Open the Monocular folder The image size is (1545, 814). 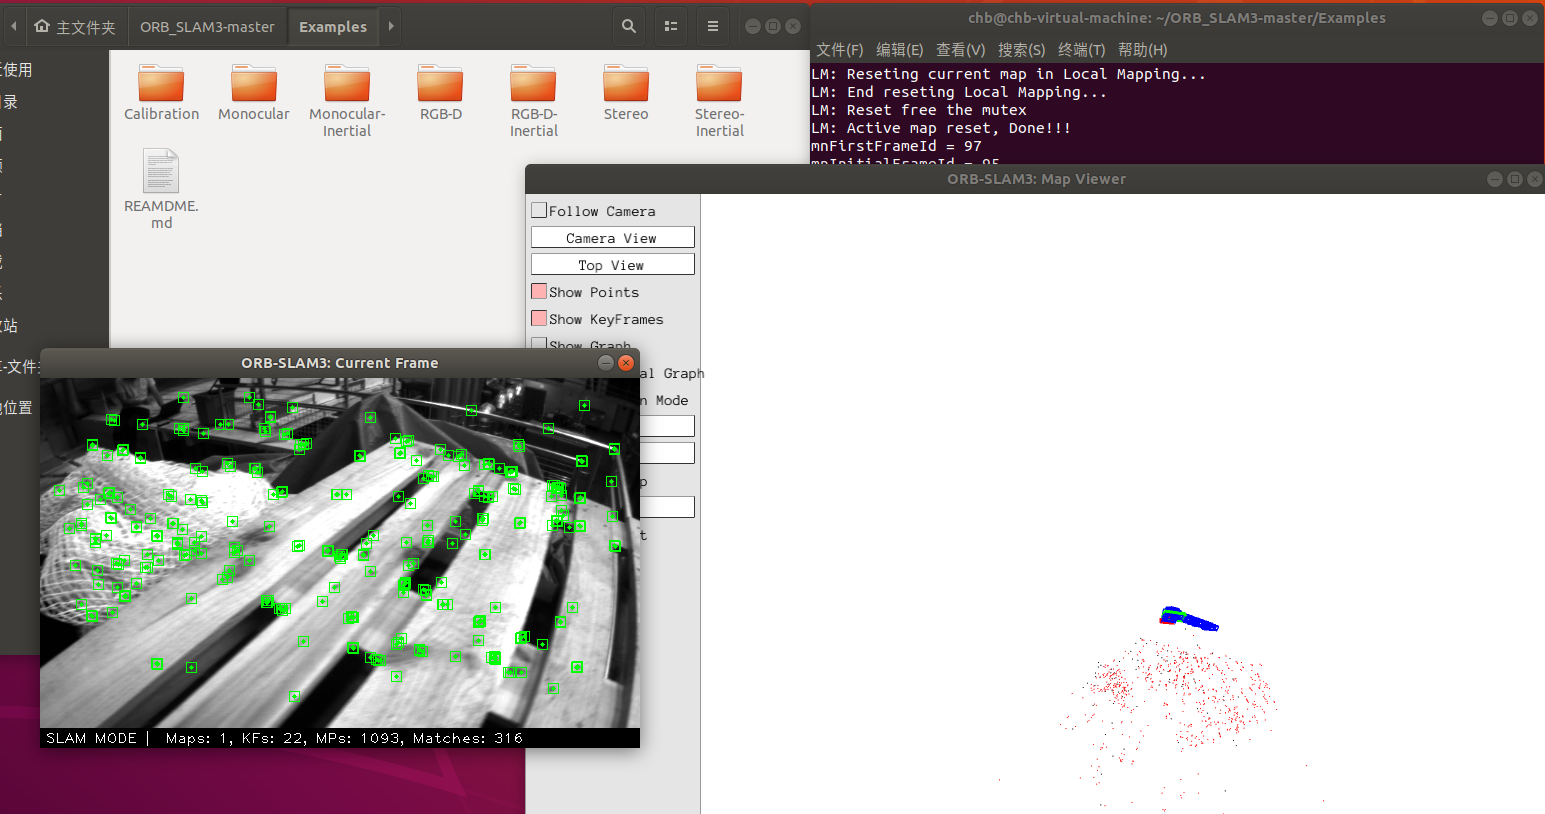254,92
